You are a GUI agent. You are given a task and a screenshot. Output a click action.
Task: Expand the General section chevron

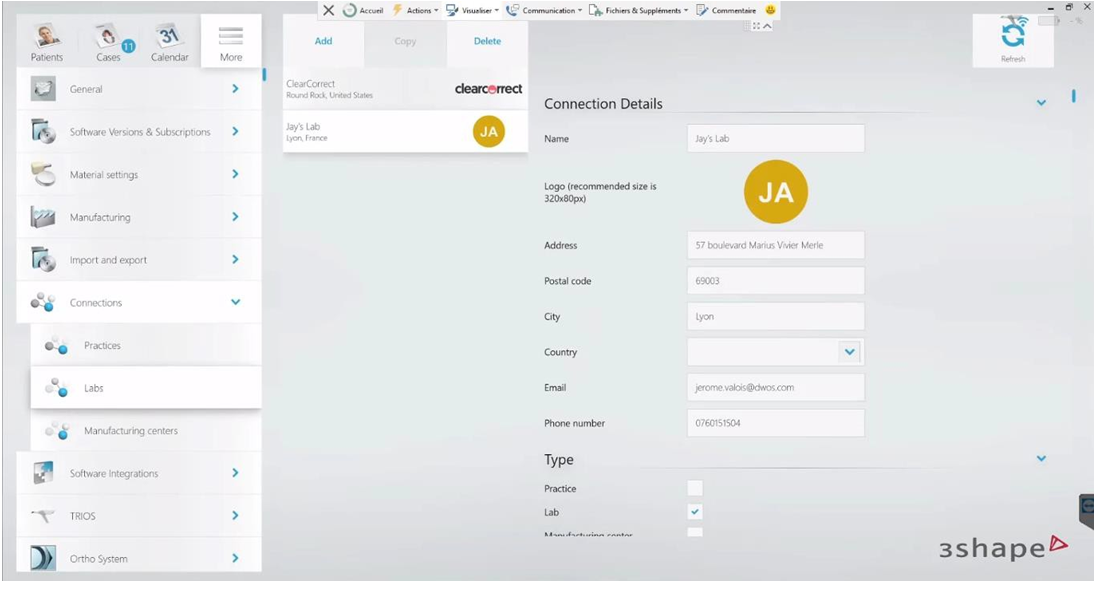pyautogui.click(x=236, y=89)
